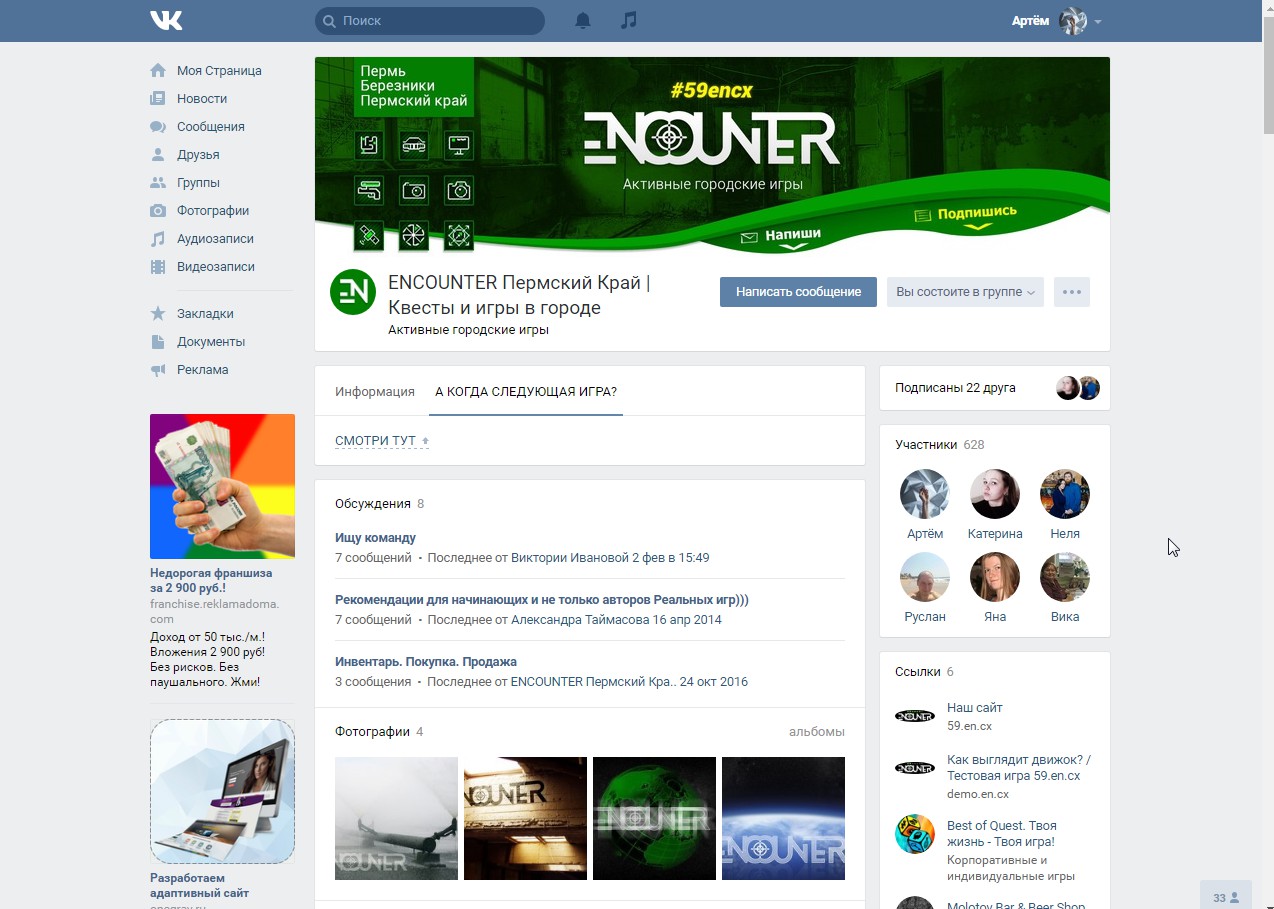Viewport: 1274px width, 909px height.
Task: Open member Яна's avatar
Action: pyautogui.click(x=995, y=577)
